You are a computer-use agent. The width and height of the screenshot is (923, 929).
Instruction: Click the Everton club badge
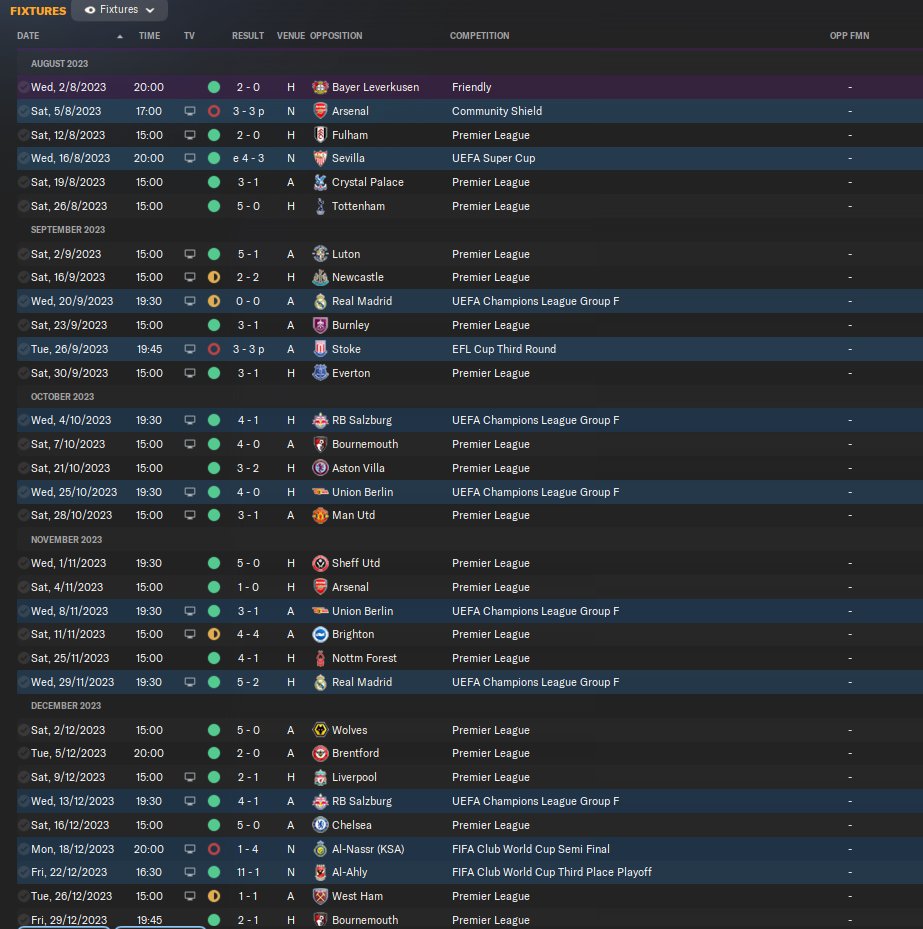[320, 373]
